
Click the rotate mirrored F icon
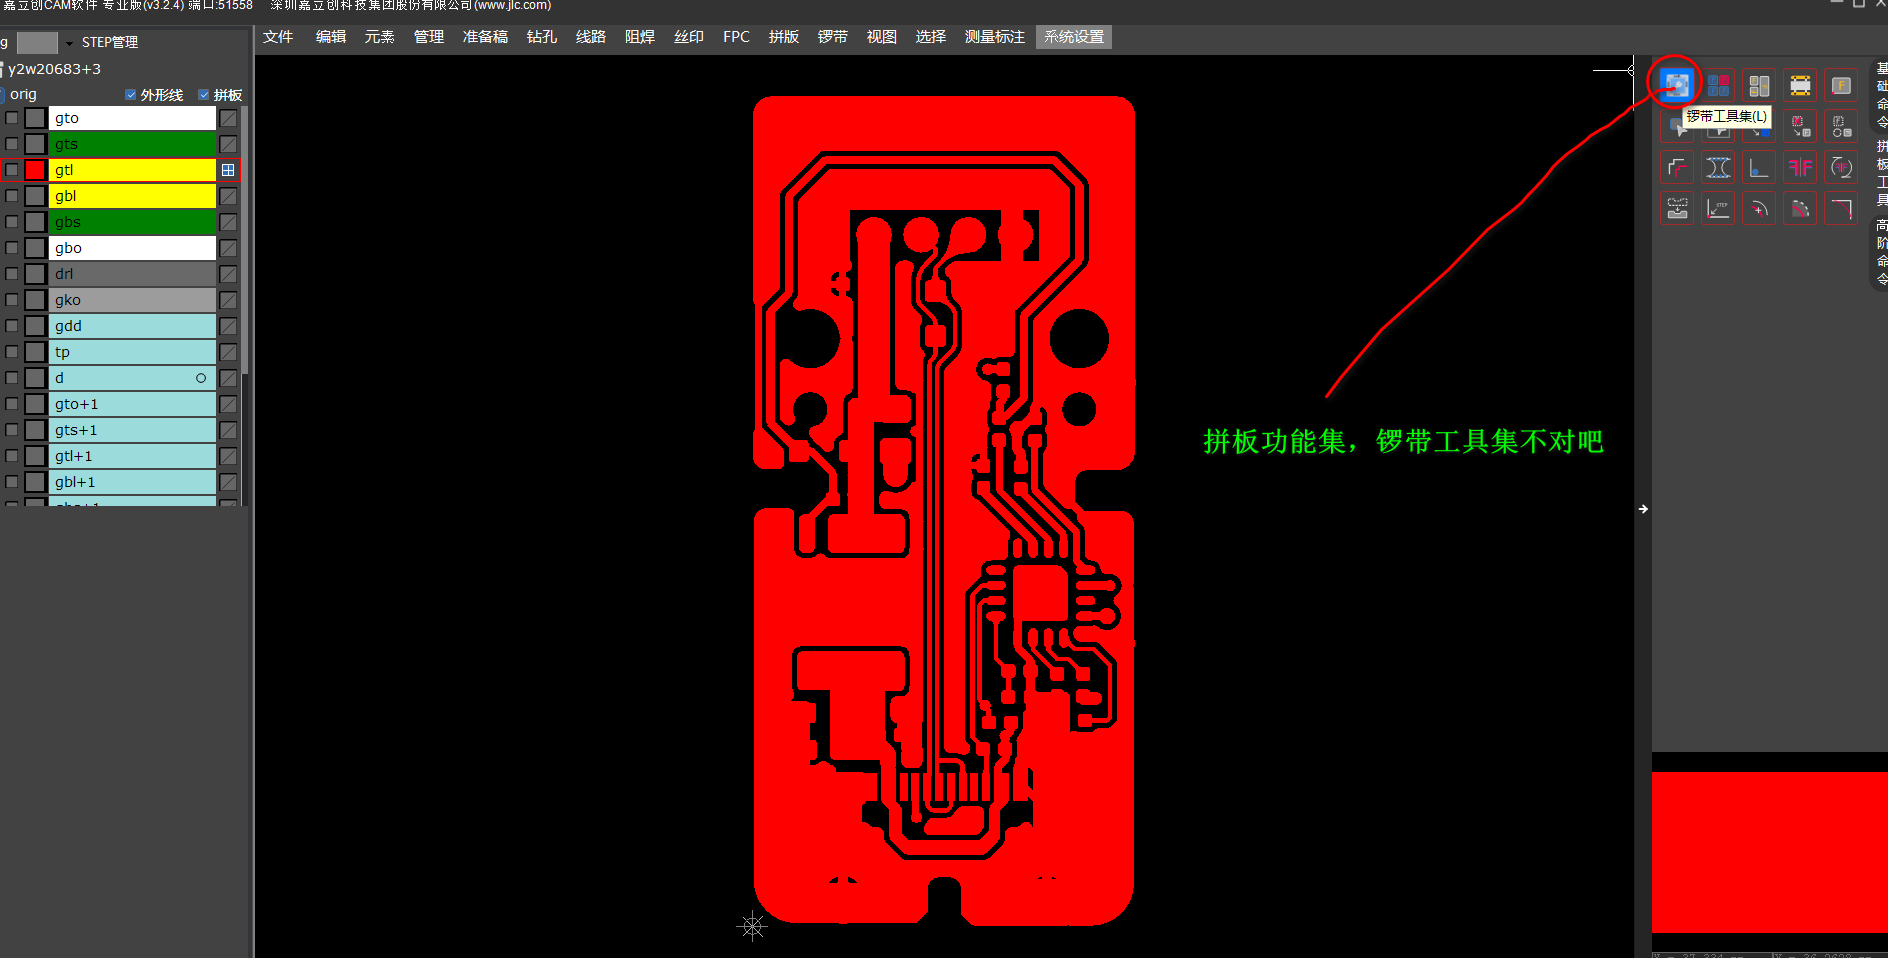pyautogui.click(x=1841, y=167)
